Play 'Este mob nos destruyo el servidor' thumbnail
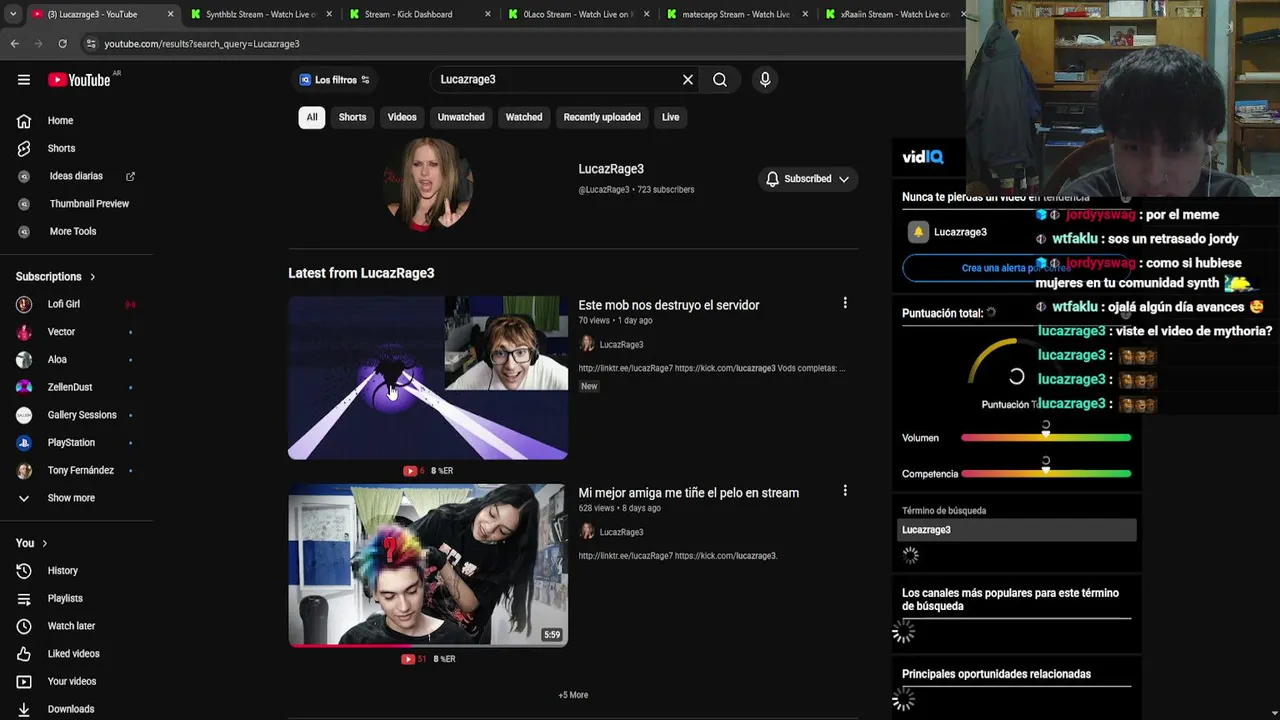 [428, 378]
